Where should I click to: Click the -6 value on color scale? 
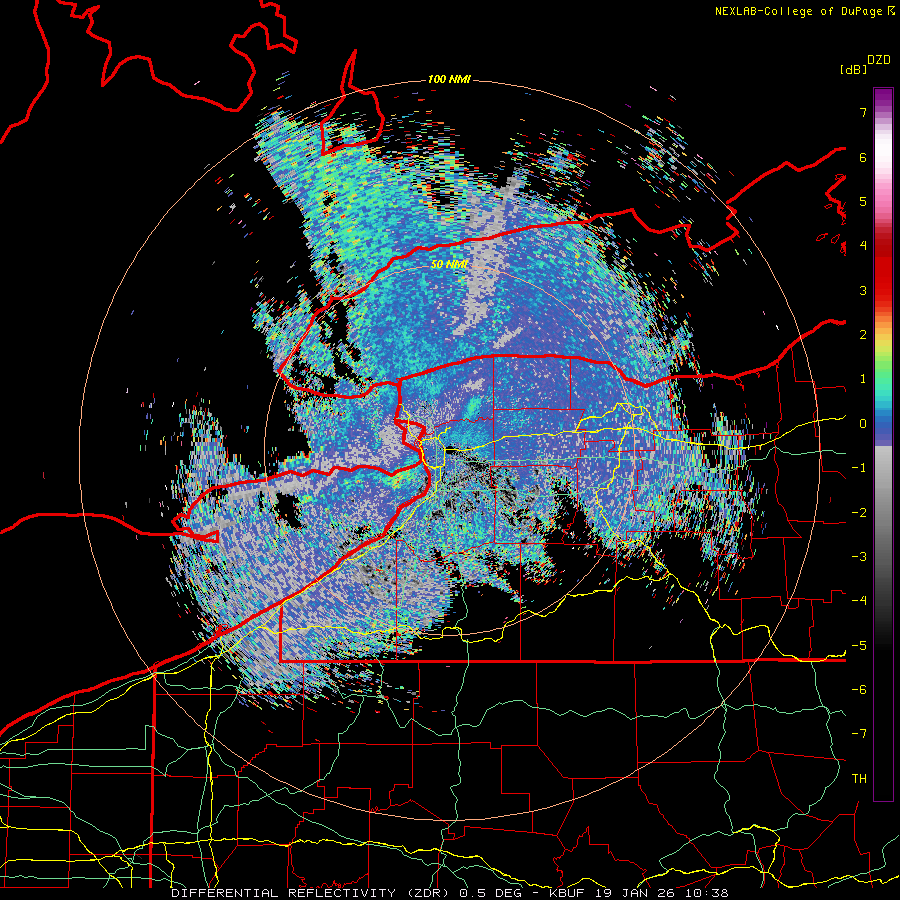coord(859,690)
